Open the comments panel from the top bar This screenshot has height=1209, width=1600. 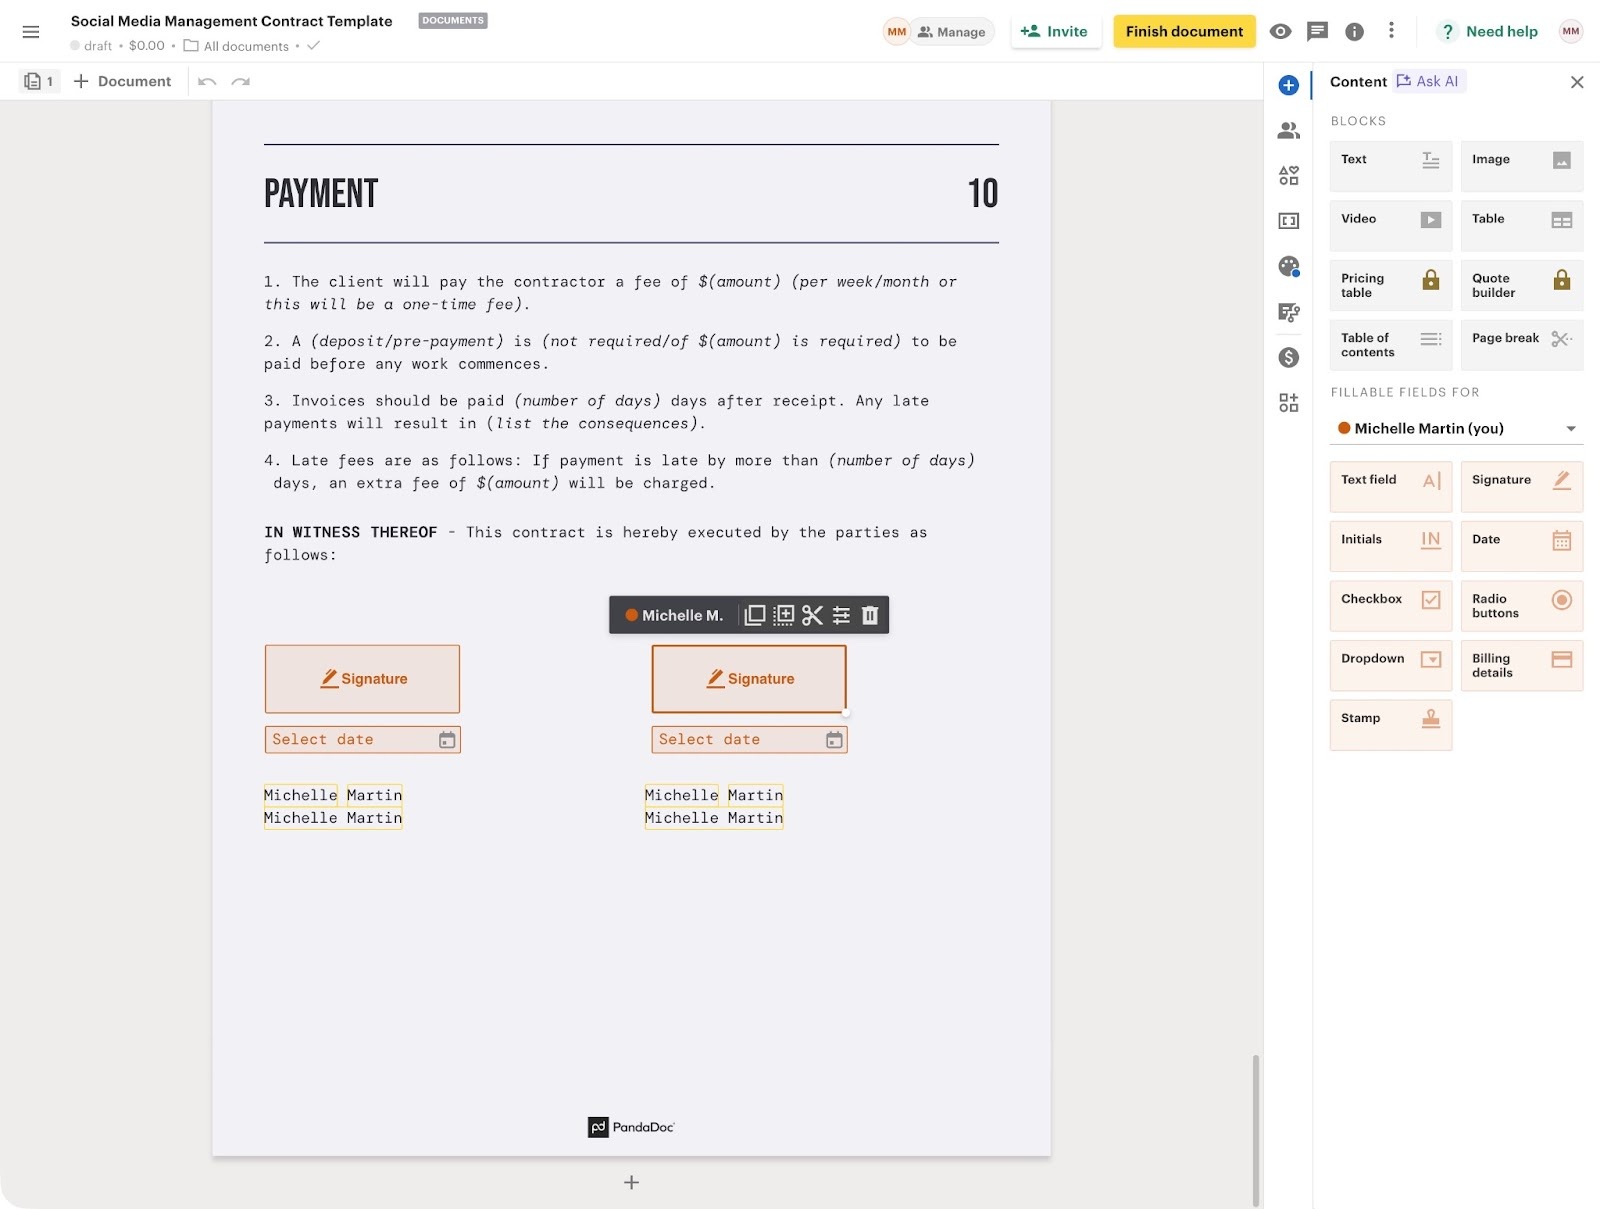coord(1317,31)
